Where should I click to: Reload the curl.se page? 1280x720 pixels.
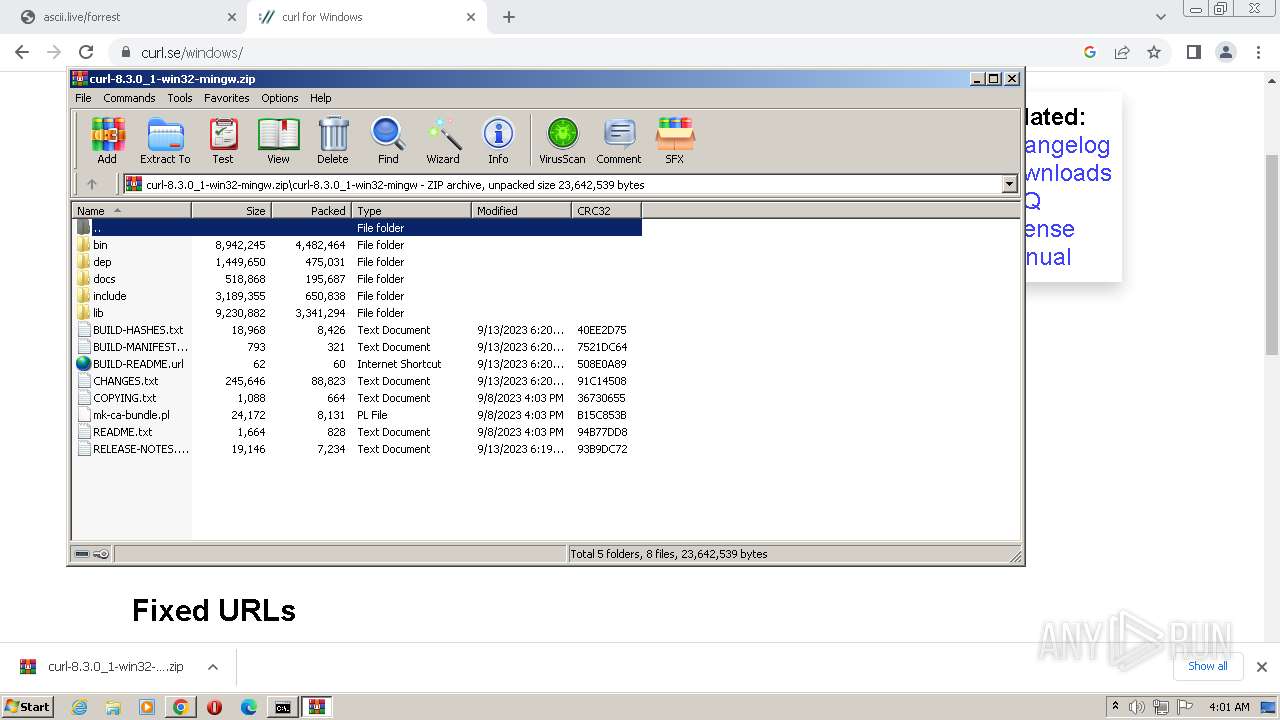[86, 52]
